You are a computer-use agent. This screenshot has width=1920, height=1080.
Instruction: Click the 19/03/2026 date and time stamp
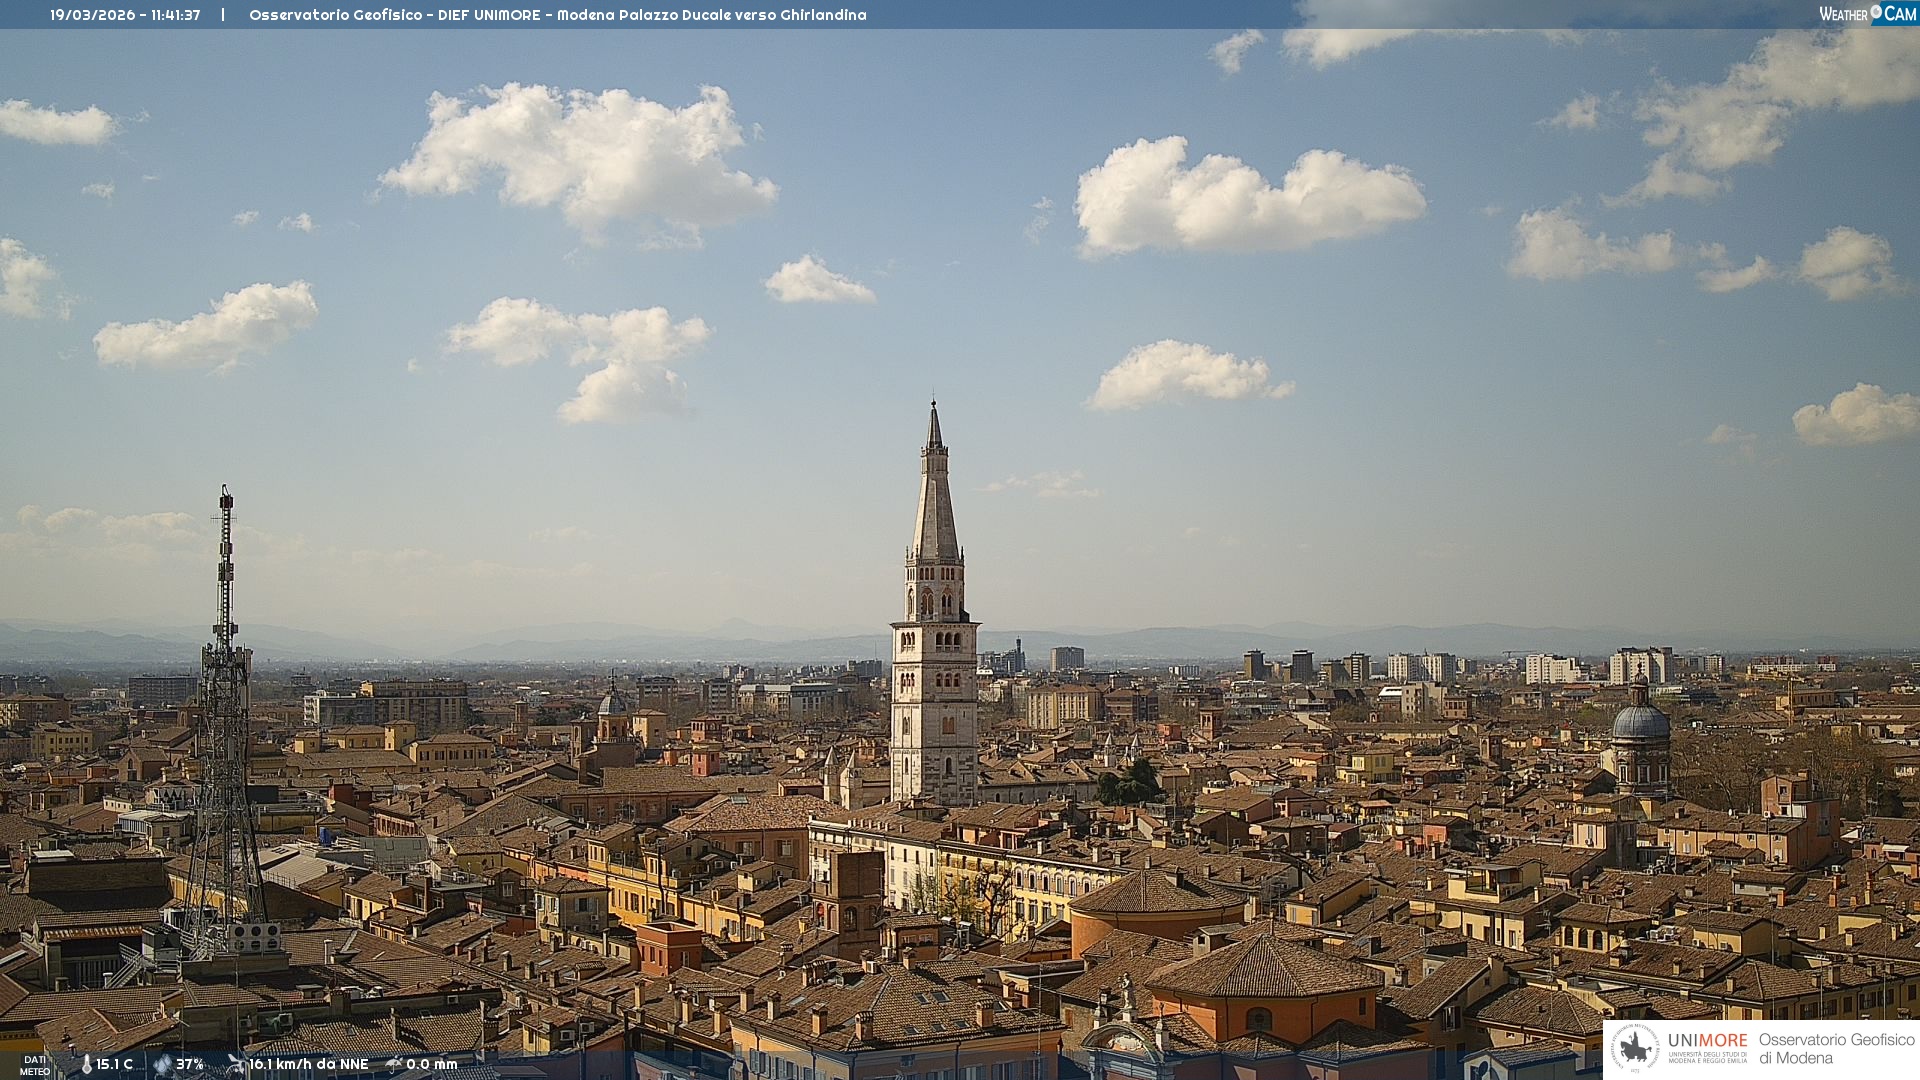(125, 15)
